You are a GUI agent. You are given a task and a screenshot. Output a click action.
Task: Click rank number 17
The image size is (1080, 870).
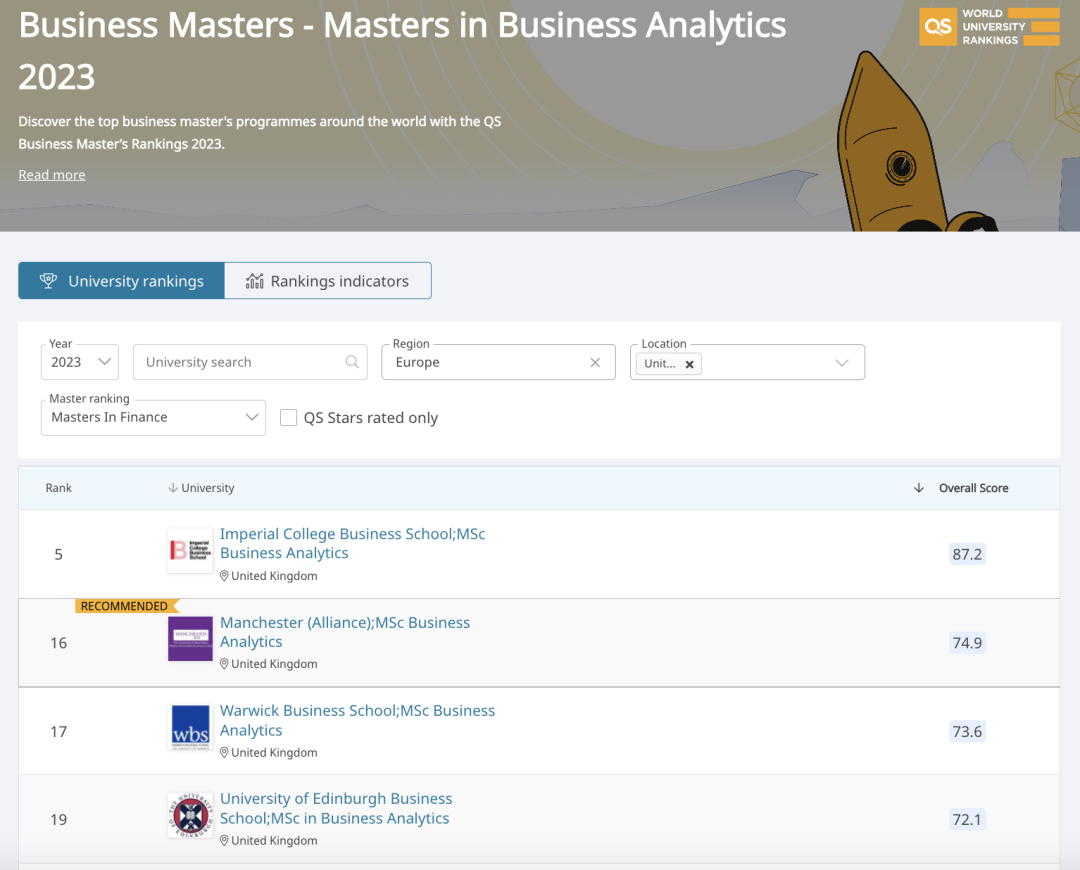pyautogui.click(x=59, y=732)
